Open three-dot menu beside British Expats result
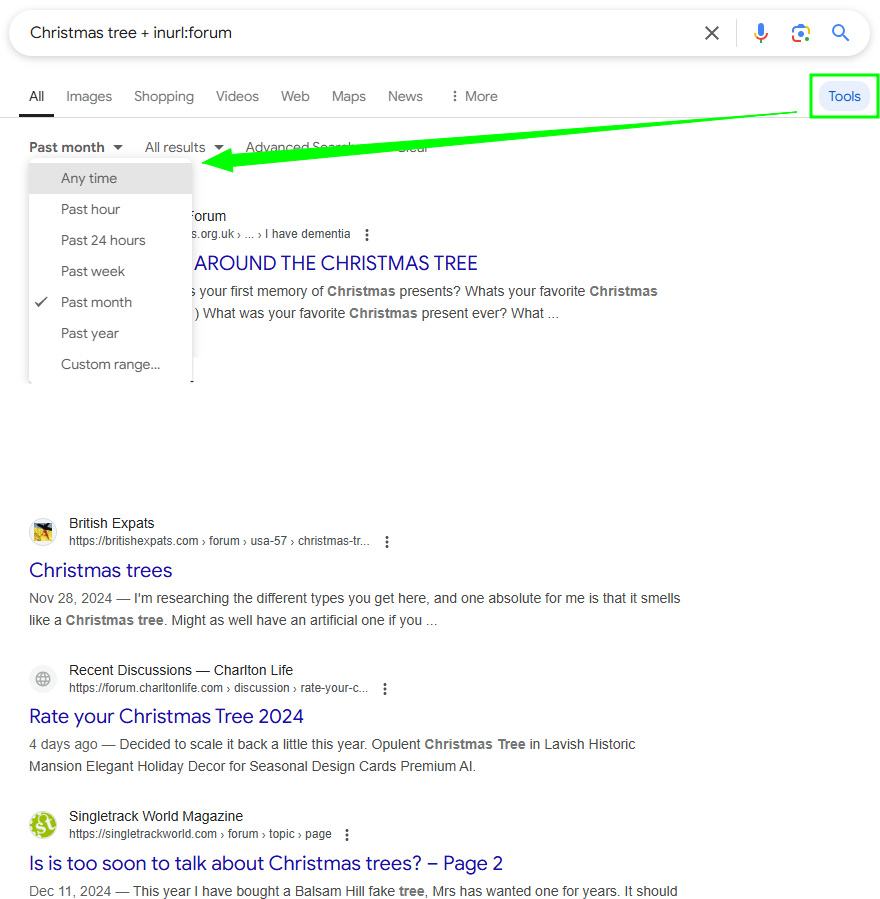This screenshot has width=880, height=899. click(387, 542)
